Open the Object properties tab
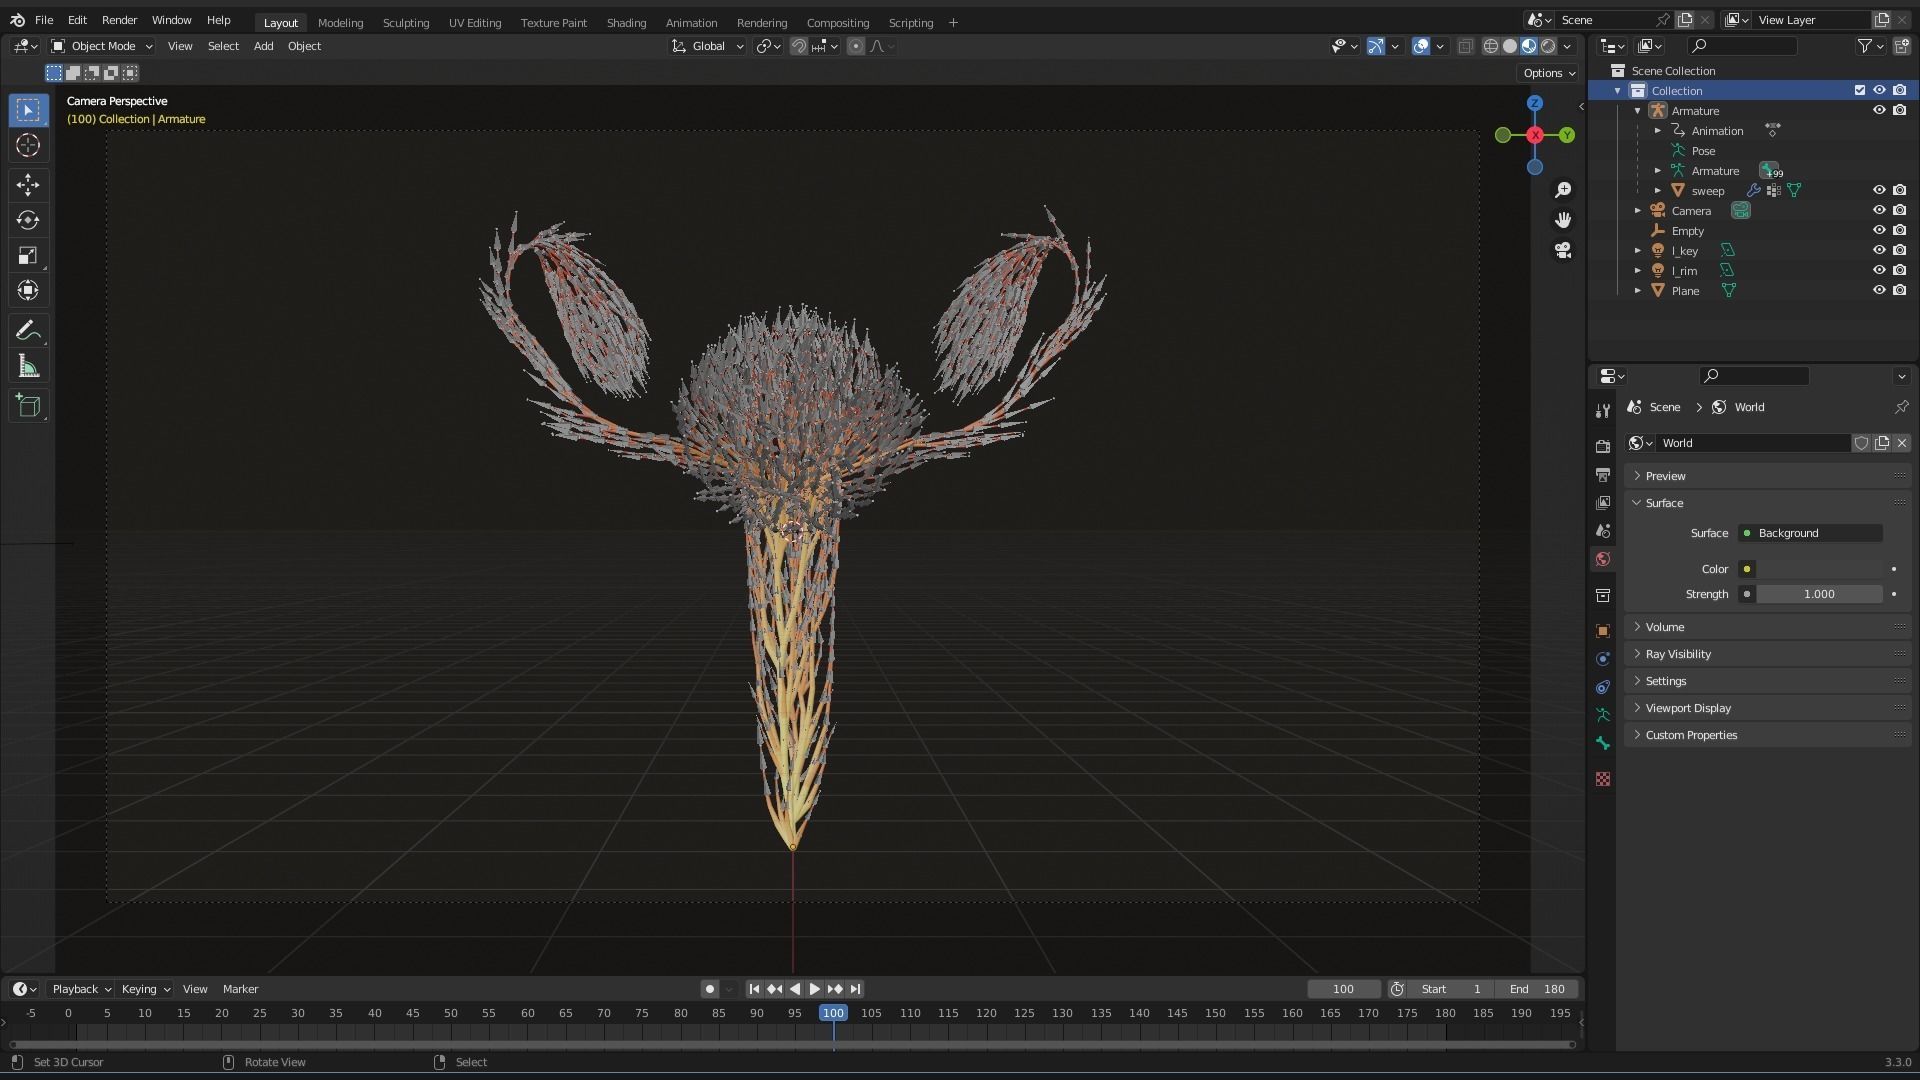The height and width of the screenshot is (1080, 1920). pyautogui.click(x=1603, y=631)
